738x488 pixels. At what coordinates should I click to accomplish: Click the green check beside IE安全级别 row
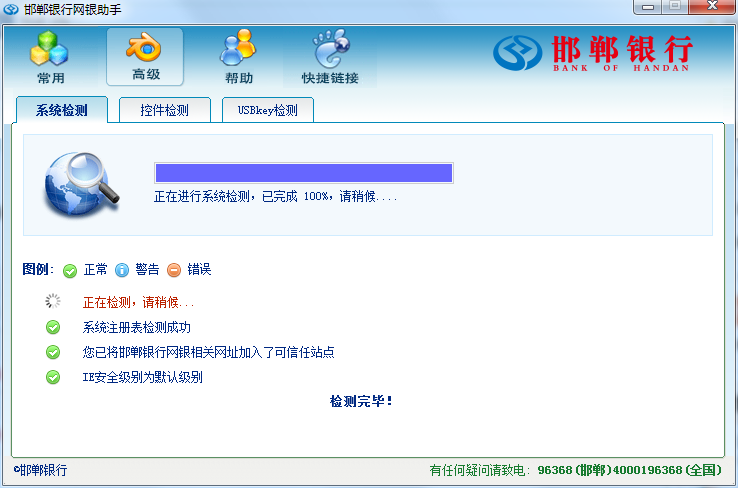[53, 377]
